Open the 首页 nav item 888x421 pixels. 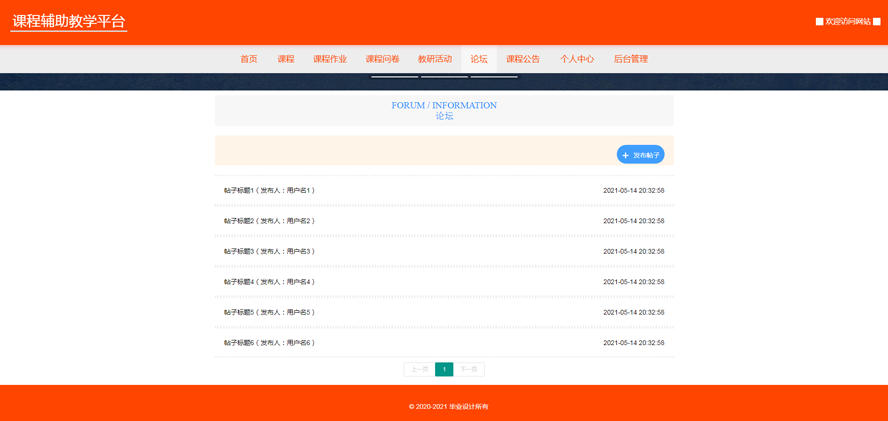249,59
